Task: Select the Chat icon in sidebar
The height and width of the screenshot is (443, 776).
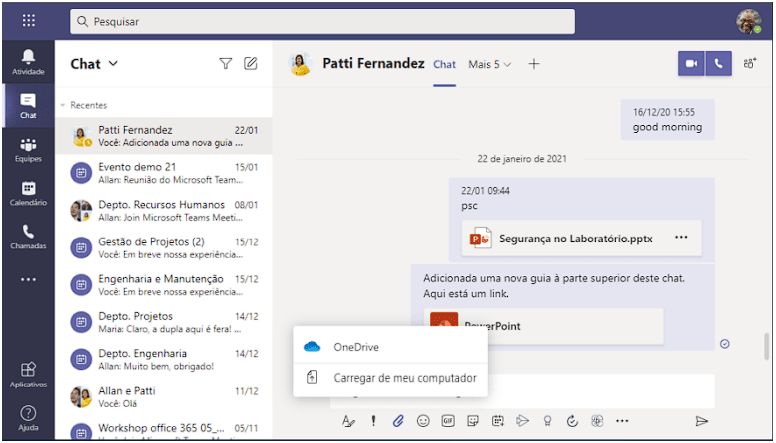Action: pos(28,106)
